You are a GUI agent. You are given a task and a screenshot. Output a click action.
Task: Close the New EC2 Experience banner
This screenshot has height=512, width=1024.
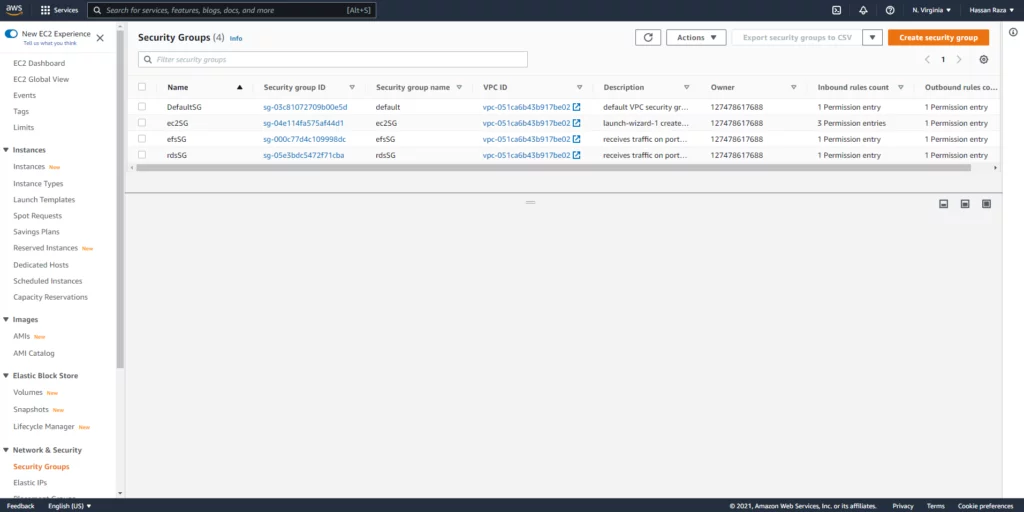(x=100, y=38)
